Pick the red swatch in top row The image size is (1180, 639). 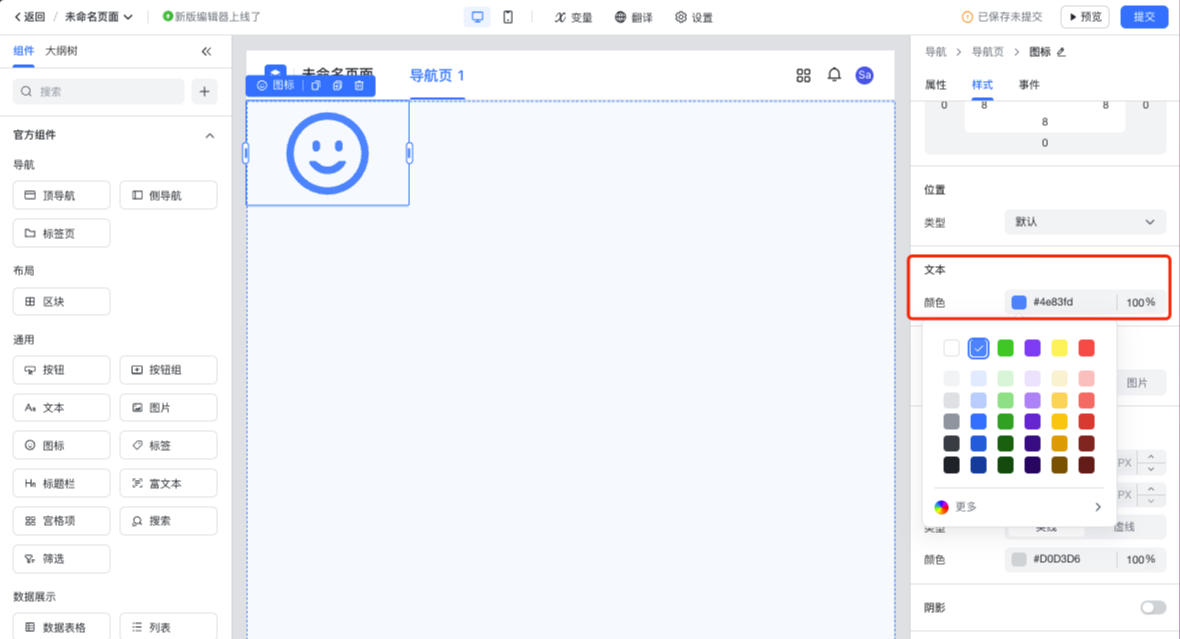pos(1086,348)
